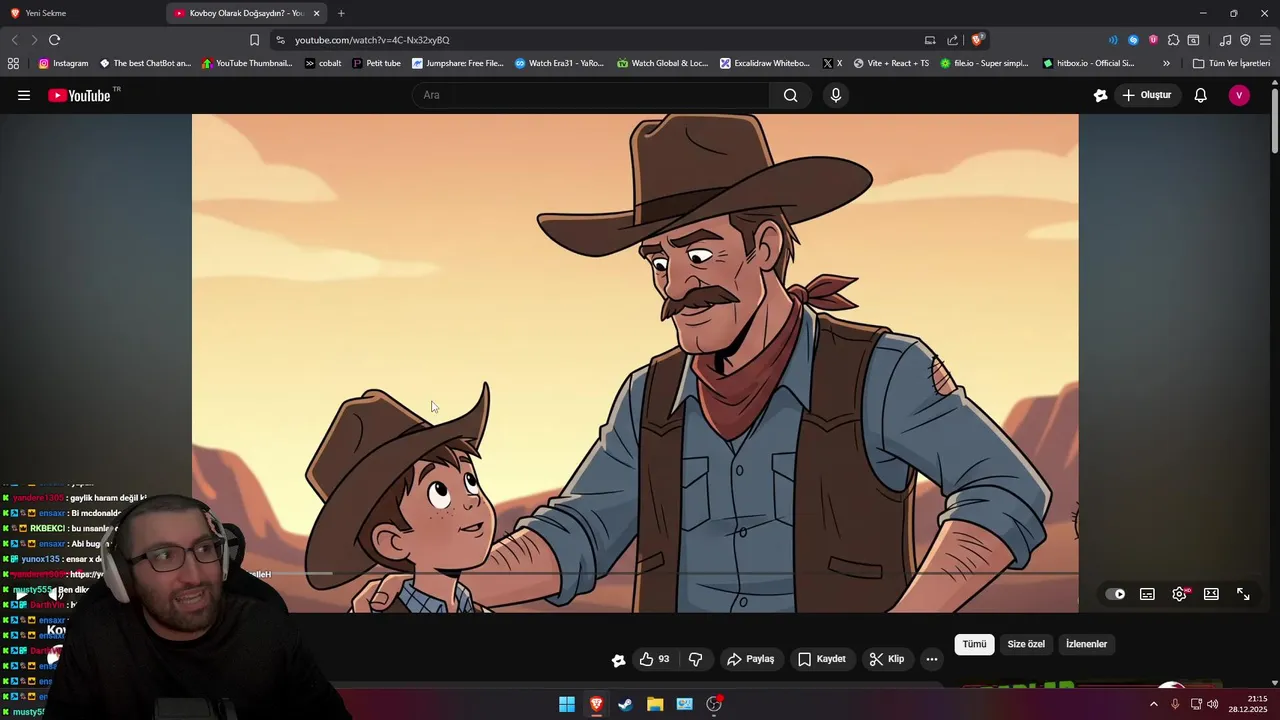Open the Petit tube bookmark
The height and width of the screenshot is (720, 1280).
pyautogui.click(x=376, y=63)
